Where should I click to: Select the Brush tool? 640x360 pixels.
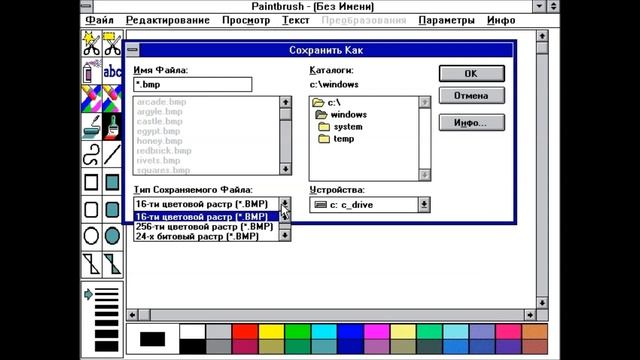(x=112, y=126)
